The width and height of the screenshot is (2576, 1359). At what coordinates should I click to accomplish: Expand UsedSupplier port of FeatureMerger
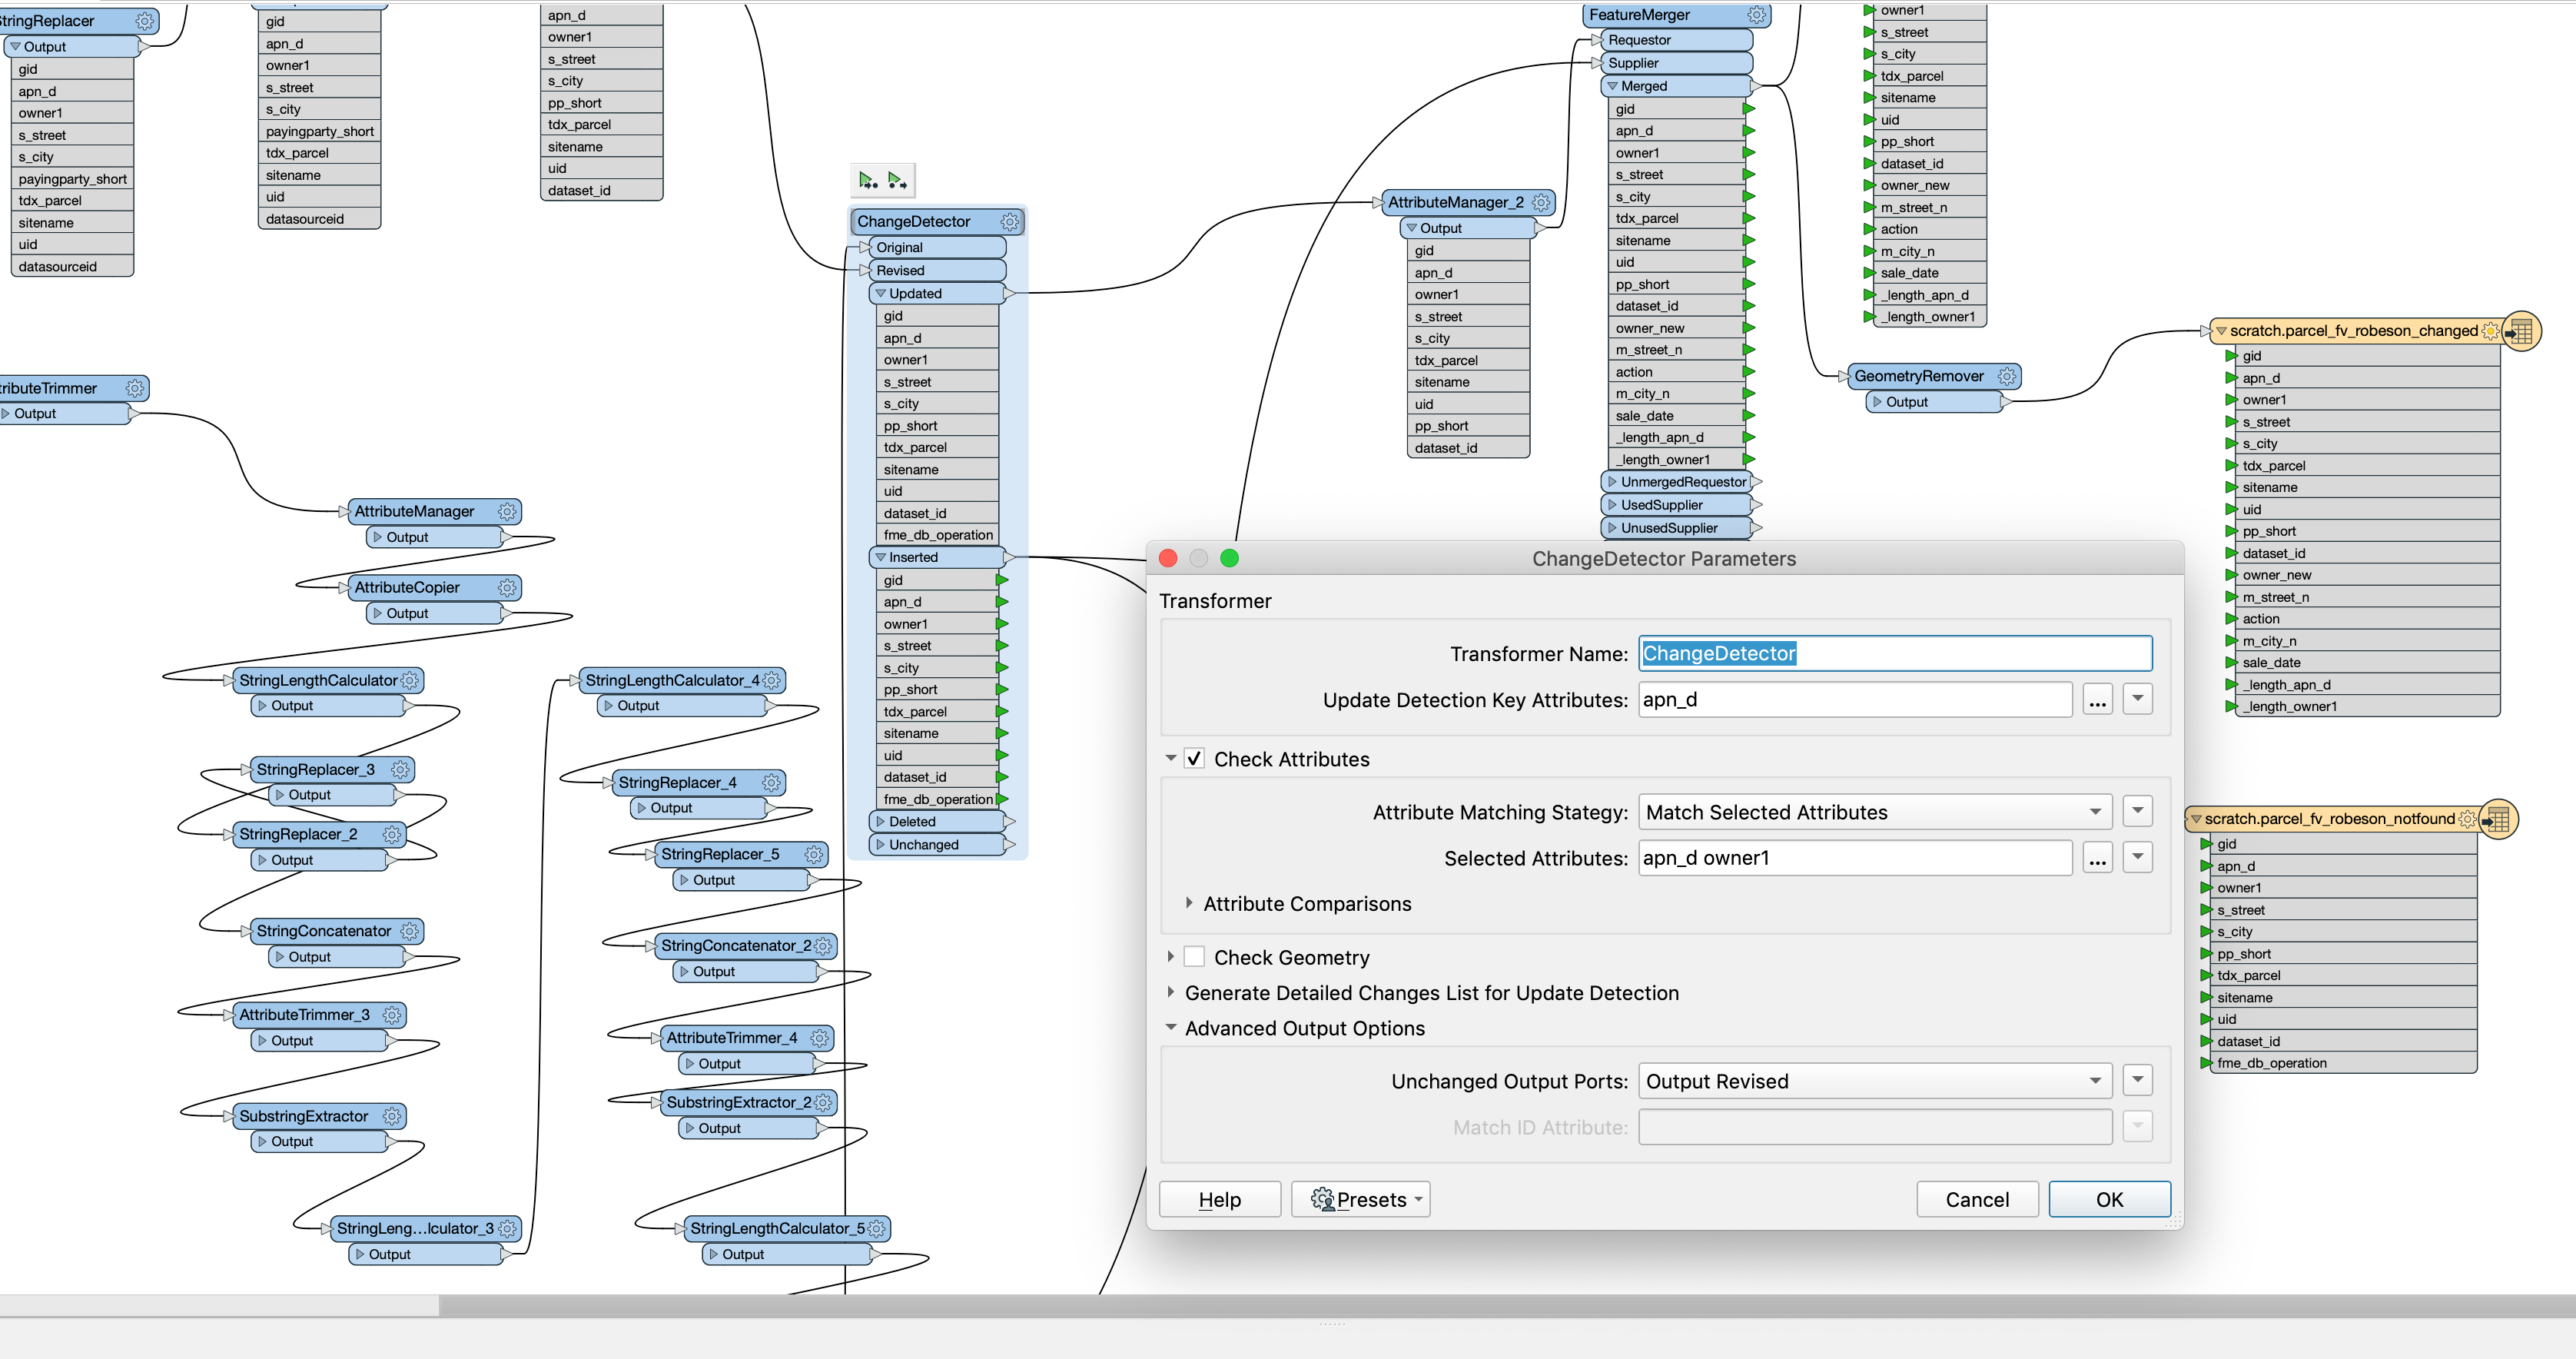tap(1612, 505)
